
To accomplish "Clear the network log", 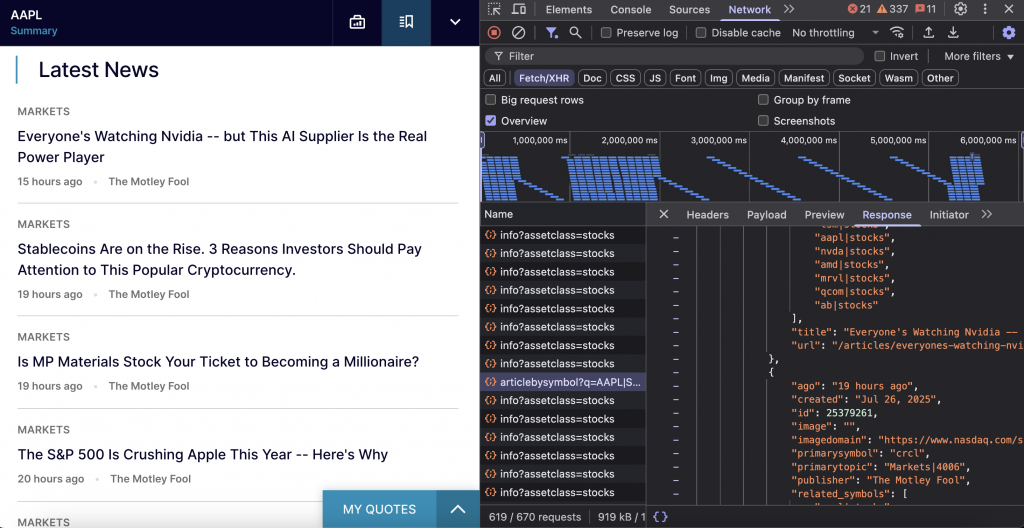I will pyautogui.click(x=518, y=33).
